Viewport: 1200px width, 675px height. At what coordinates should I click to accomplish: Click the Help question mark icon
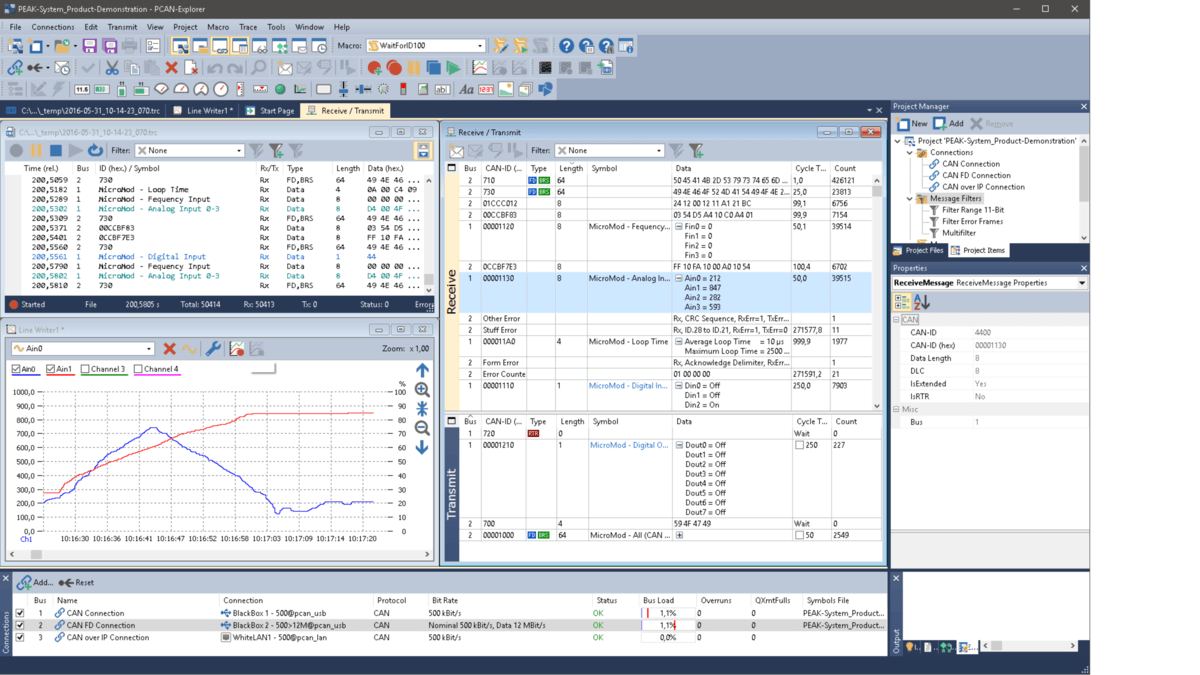pos(566,46)
